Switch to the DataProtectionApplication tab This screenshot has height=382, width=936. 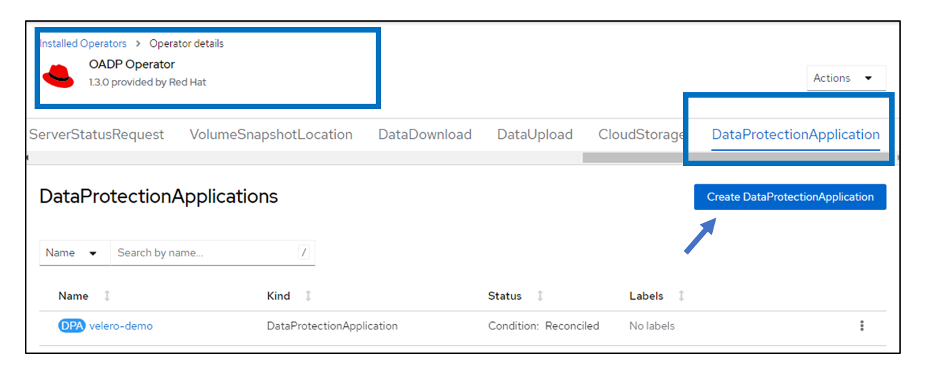tap(795, 135)
